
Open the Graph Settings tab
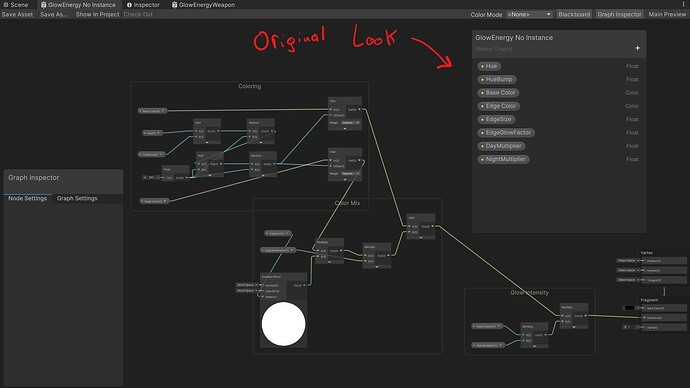77,198
